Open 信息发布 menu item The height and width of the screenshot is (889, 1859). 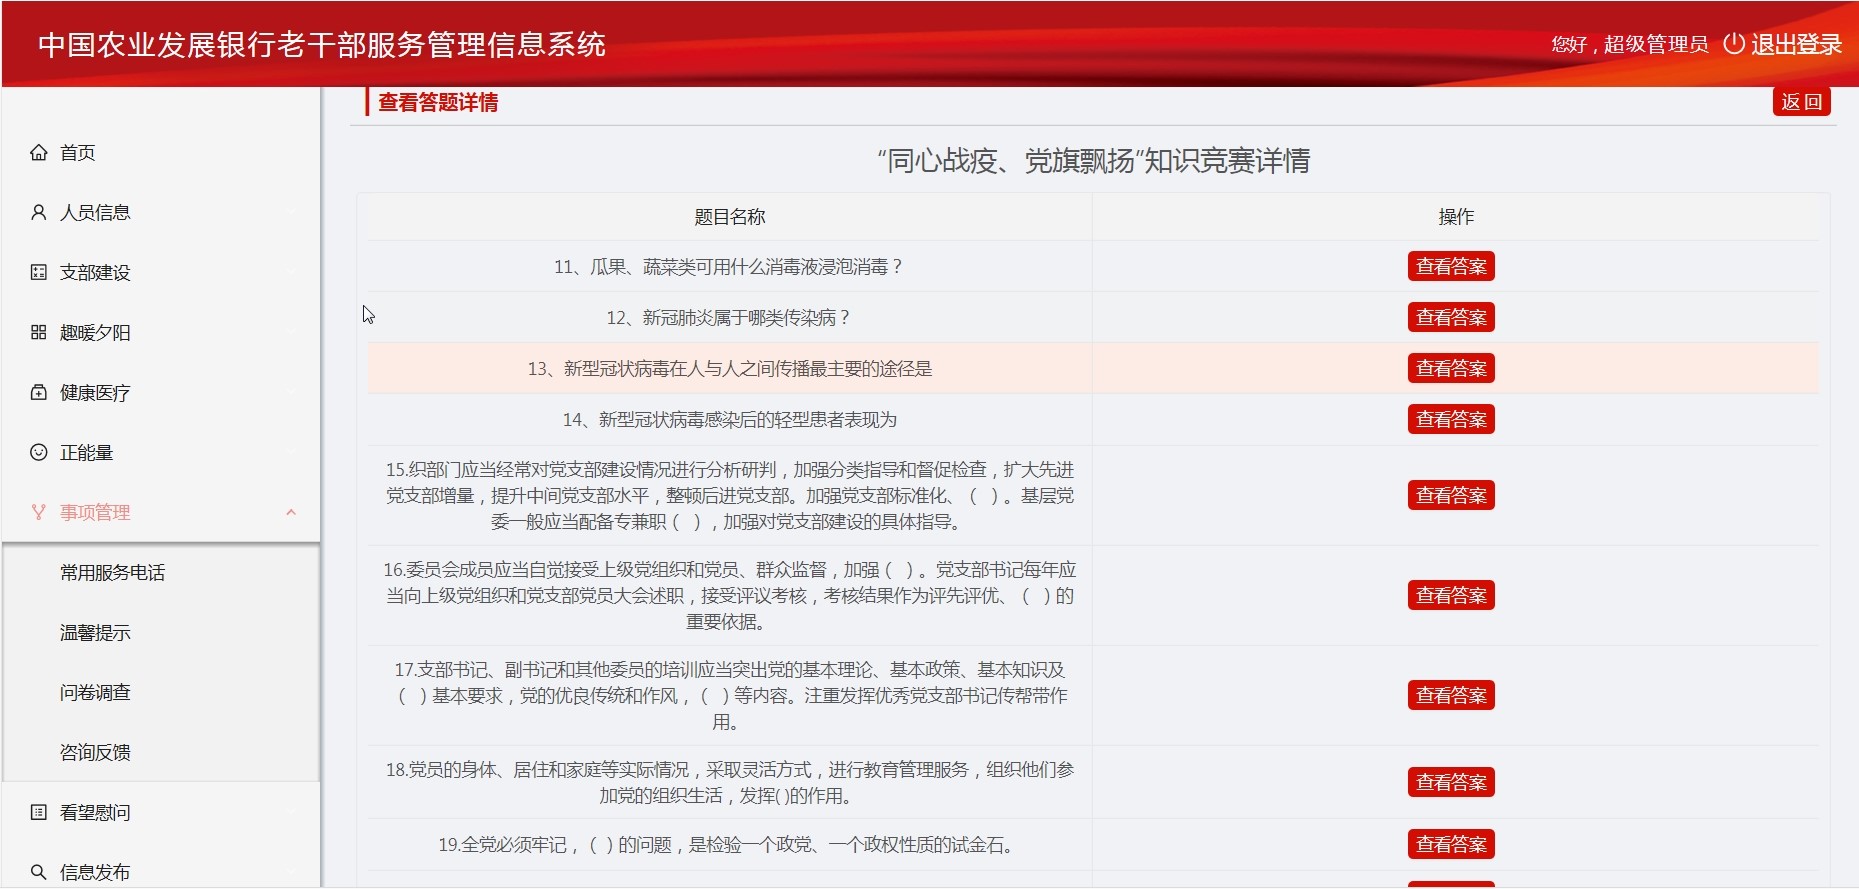[95, 872]
